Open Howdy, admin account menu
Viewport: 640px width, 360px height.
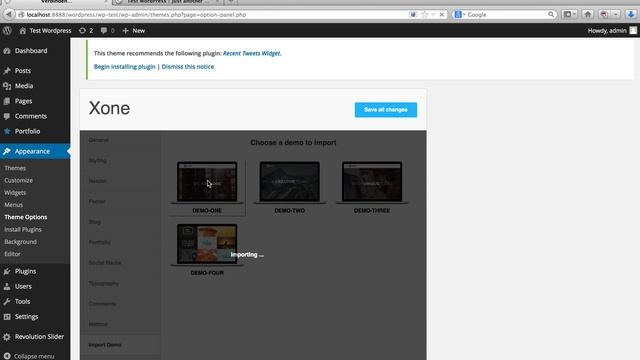click(x=612, y=31)
